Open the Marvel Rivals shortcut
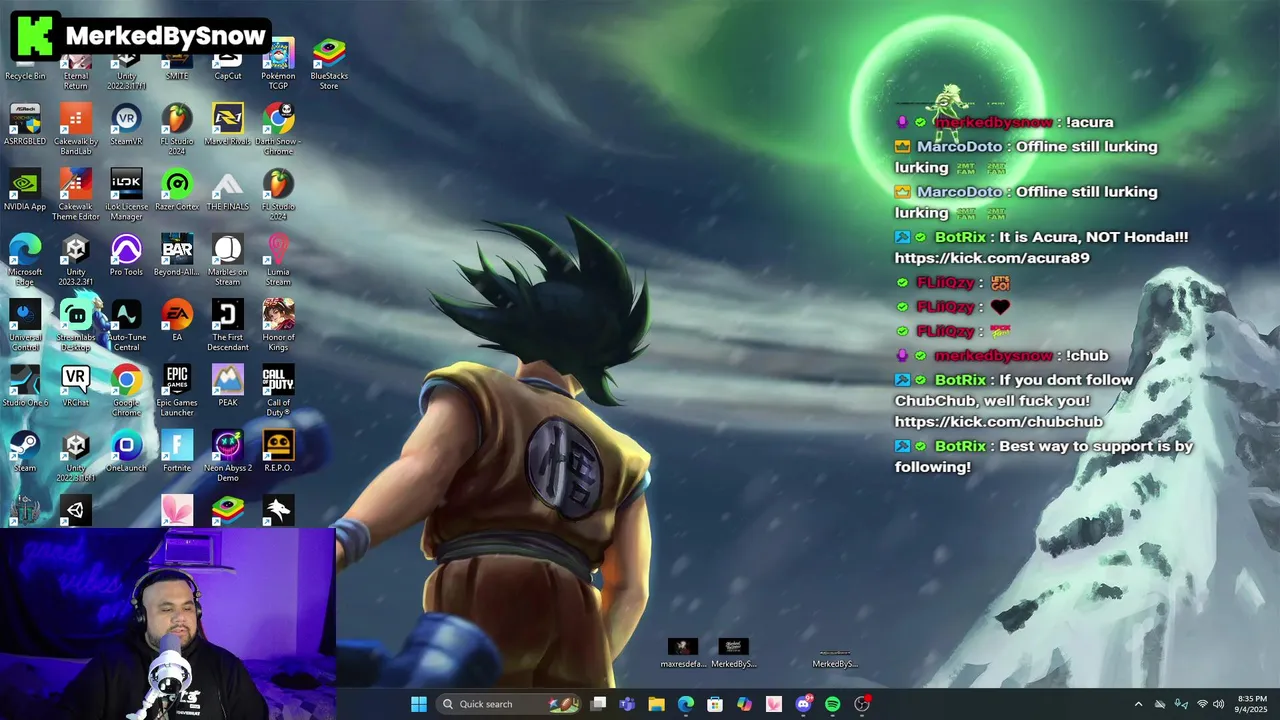The height and width of the screenshot is (720, 1280). tap(228, 124)
